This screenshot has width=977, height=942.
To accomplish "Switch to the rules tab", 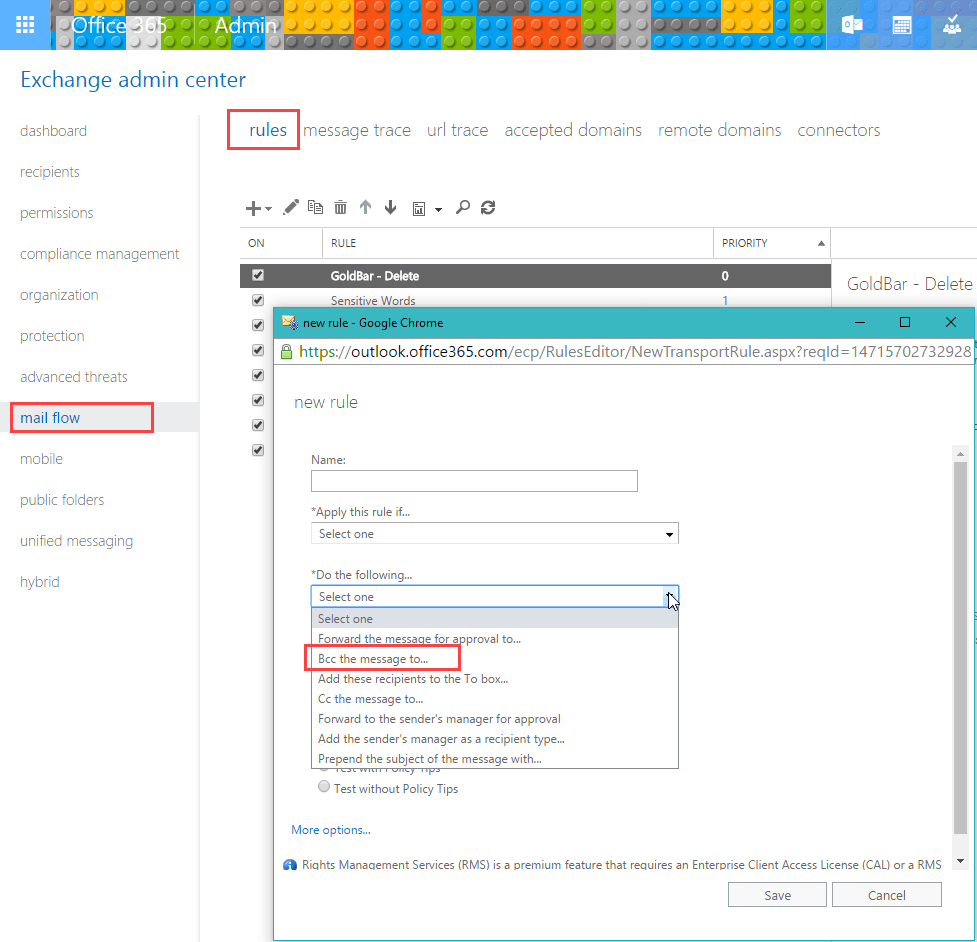I will [268, 130].
